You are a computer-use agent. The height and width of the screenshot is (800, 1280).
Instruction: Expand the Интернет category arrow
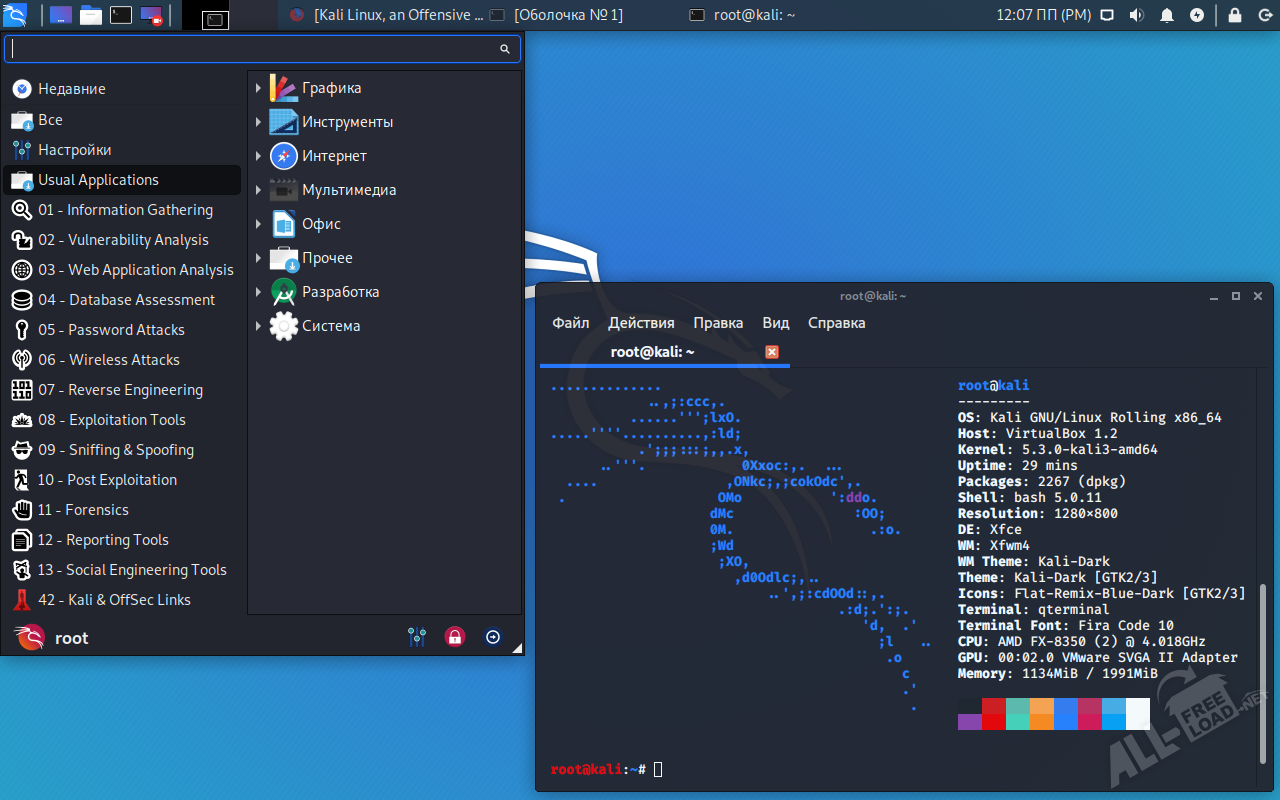tap(258, 157)
